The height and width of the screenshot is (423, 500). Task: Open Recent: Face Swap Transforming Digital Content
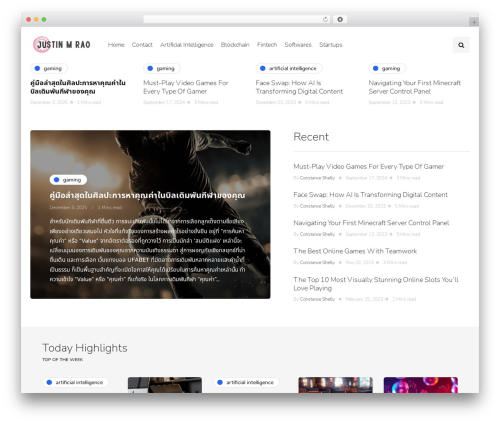click(370, 195)
